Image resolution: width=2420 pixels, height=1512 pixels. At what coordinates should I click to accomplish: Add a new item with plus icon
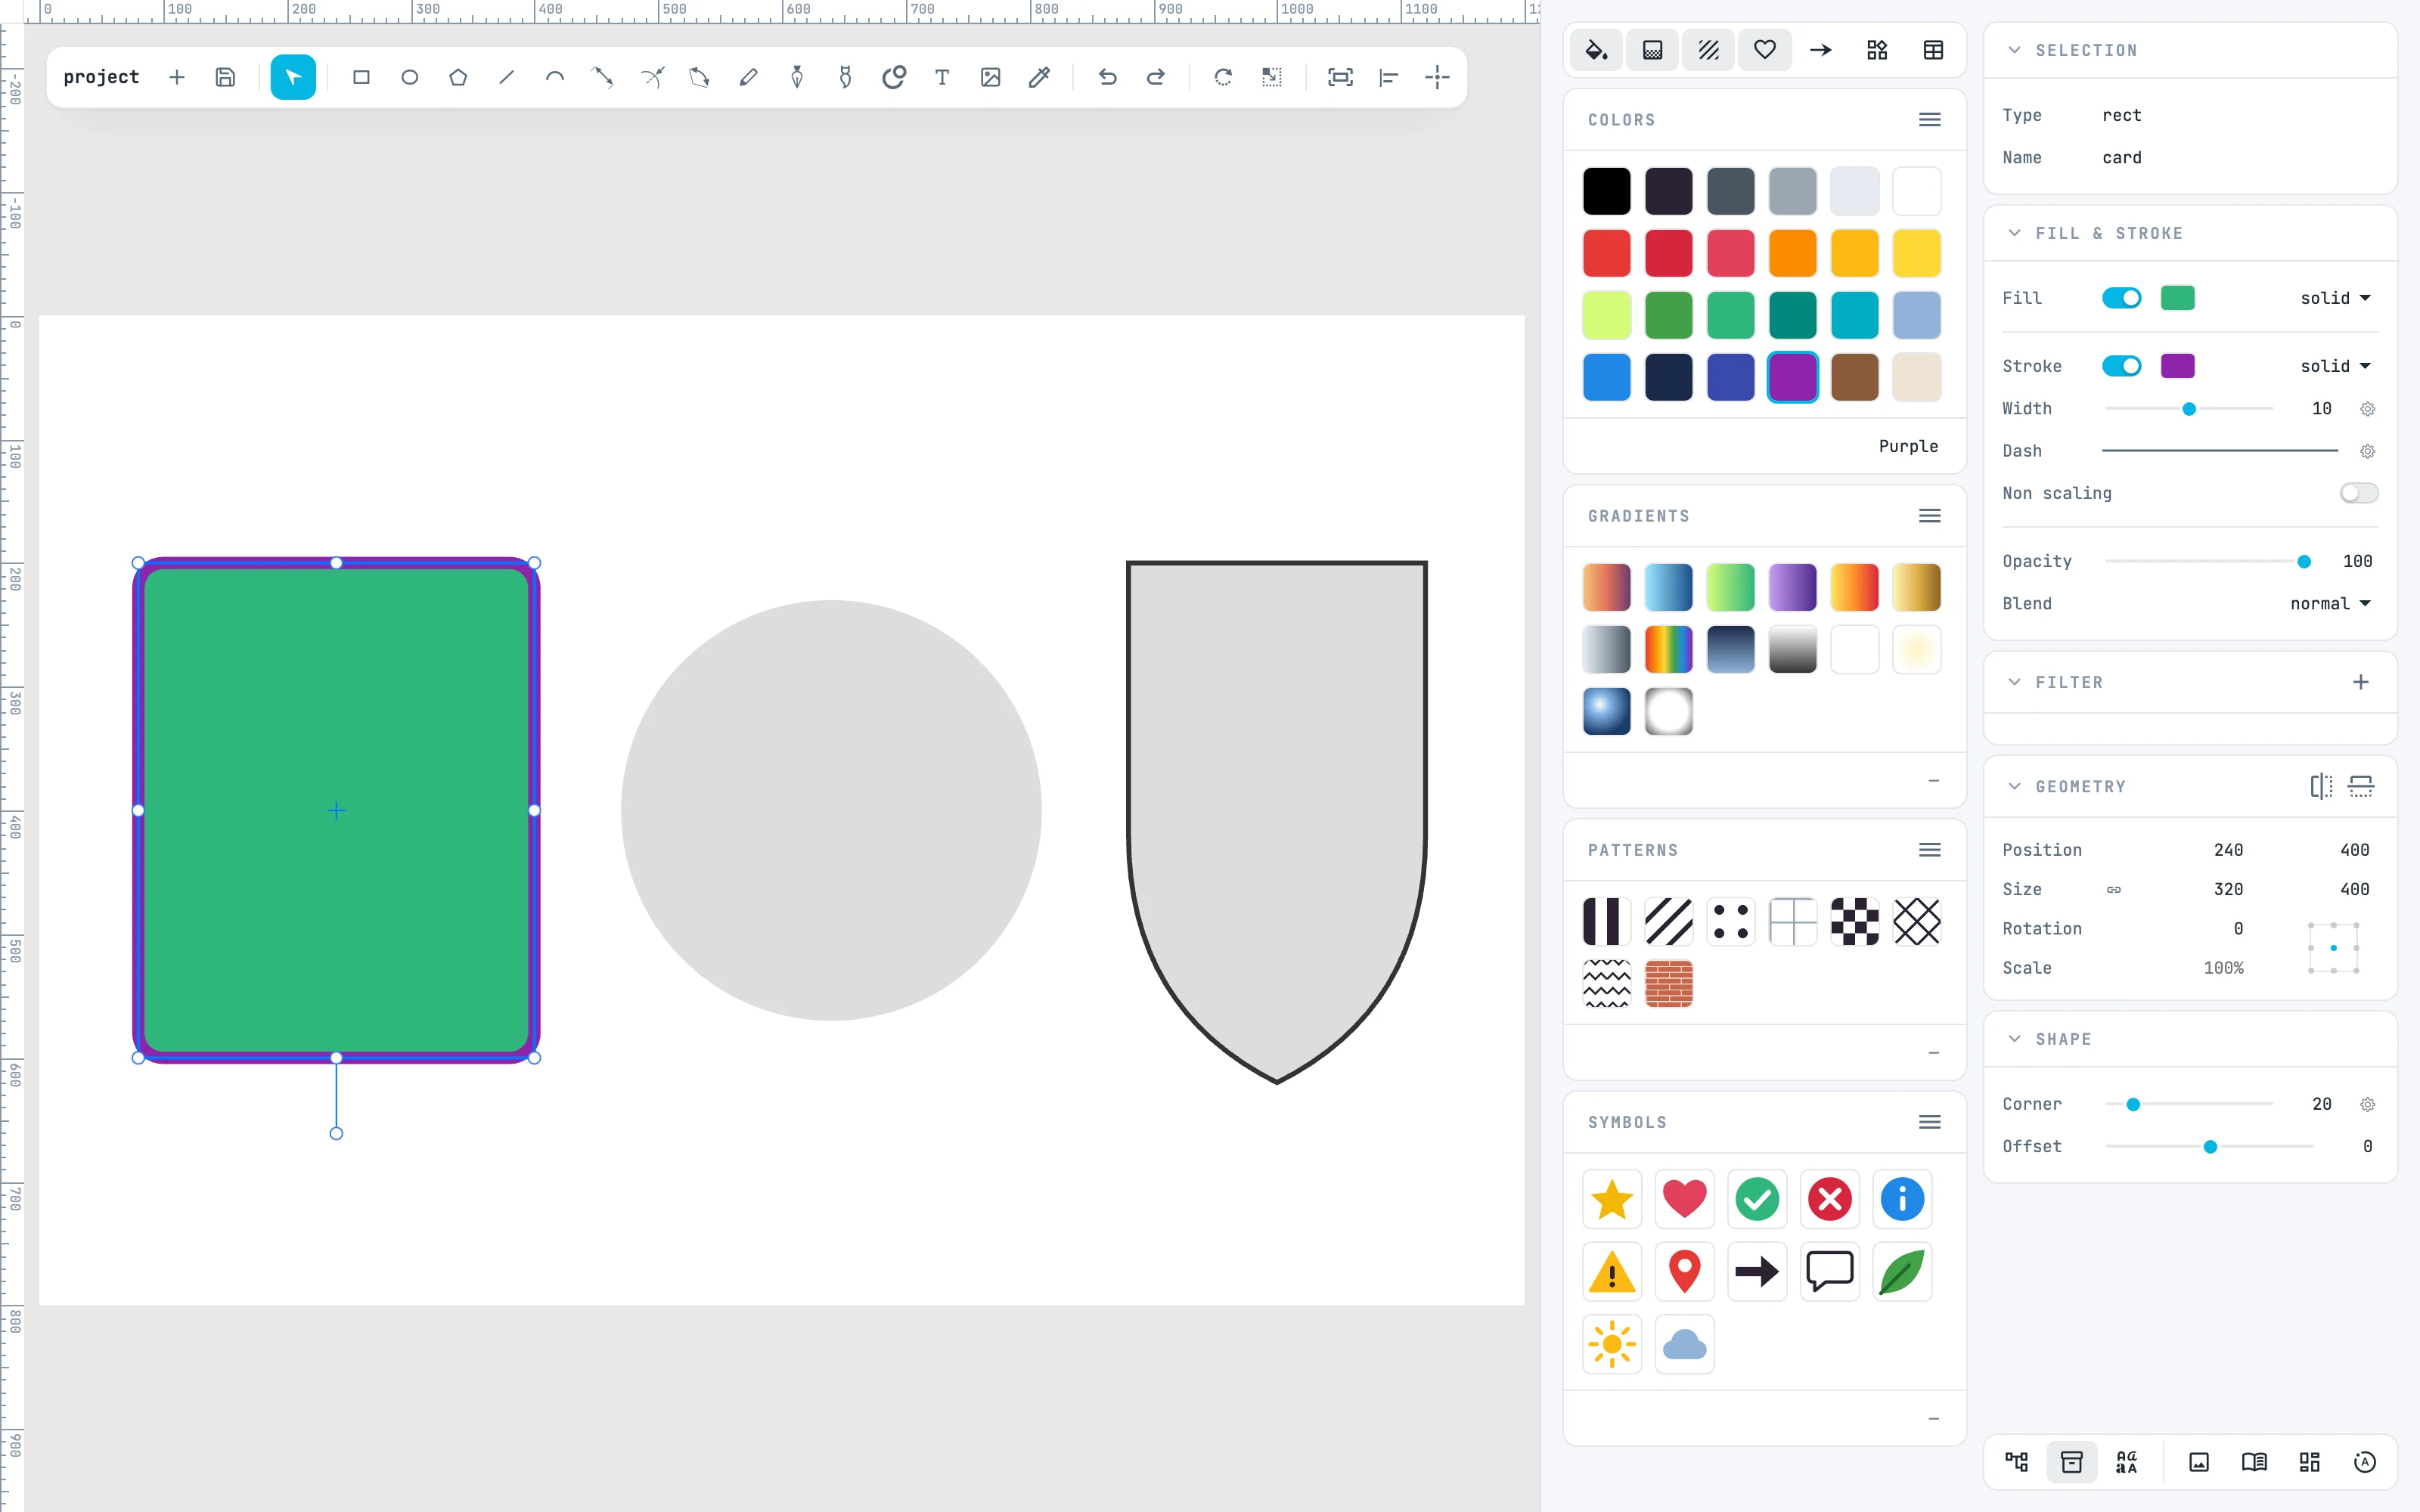(x=177, y=77)
